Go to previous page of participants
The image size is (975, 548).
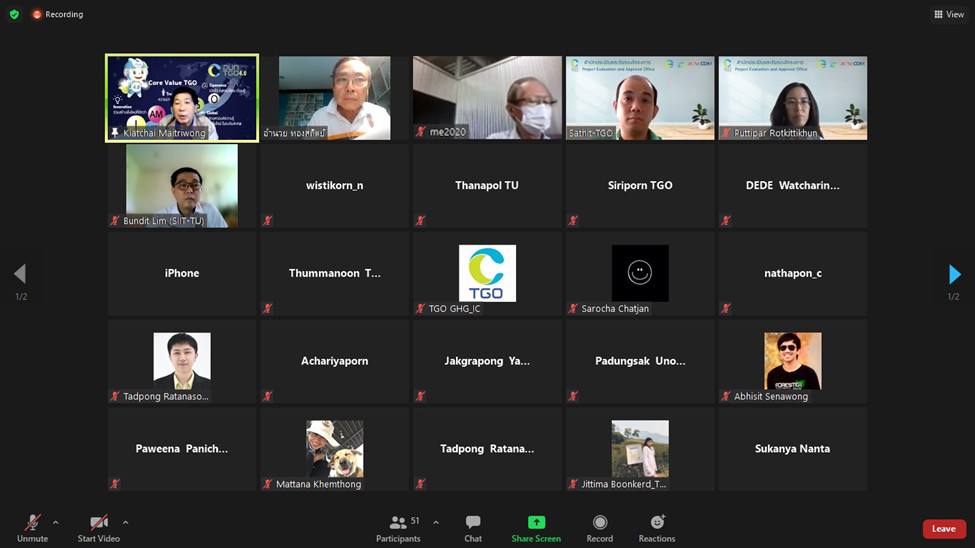(20, 274)
